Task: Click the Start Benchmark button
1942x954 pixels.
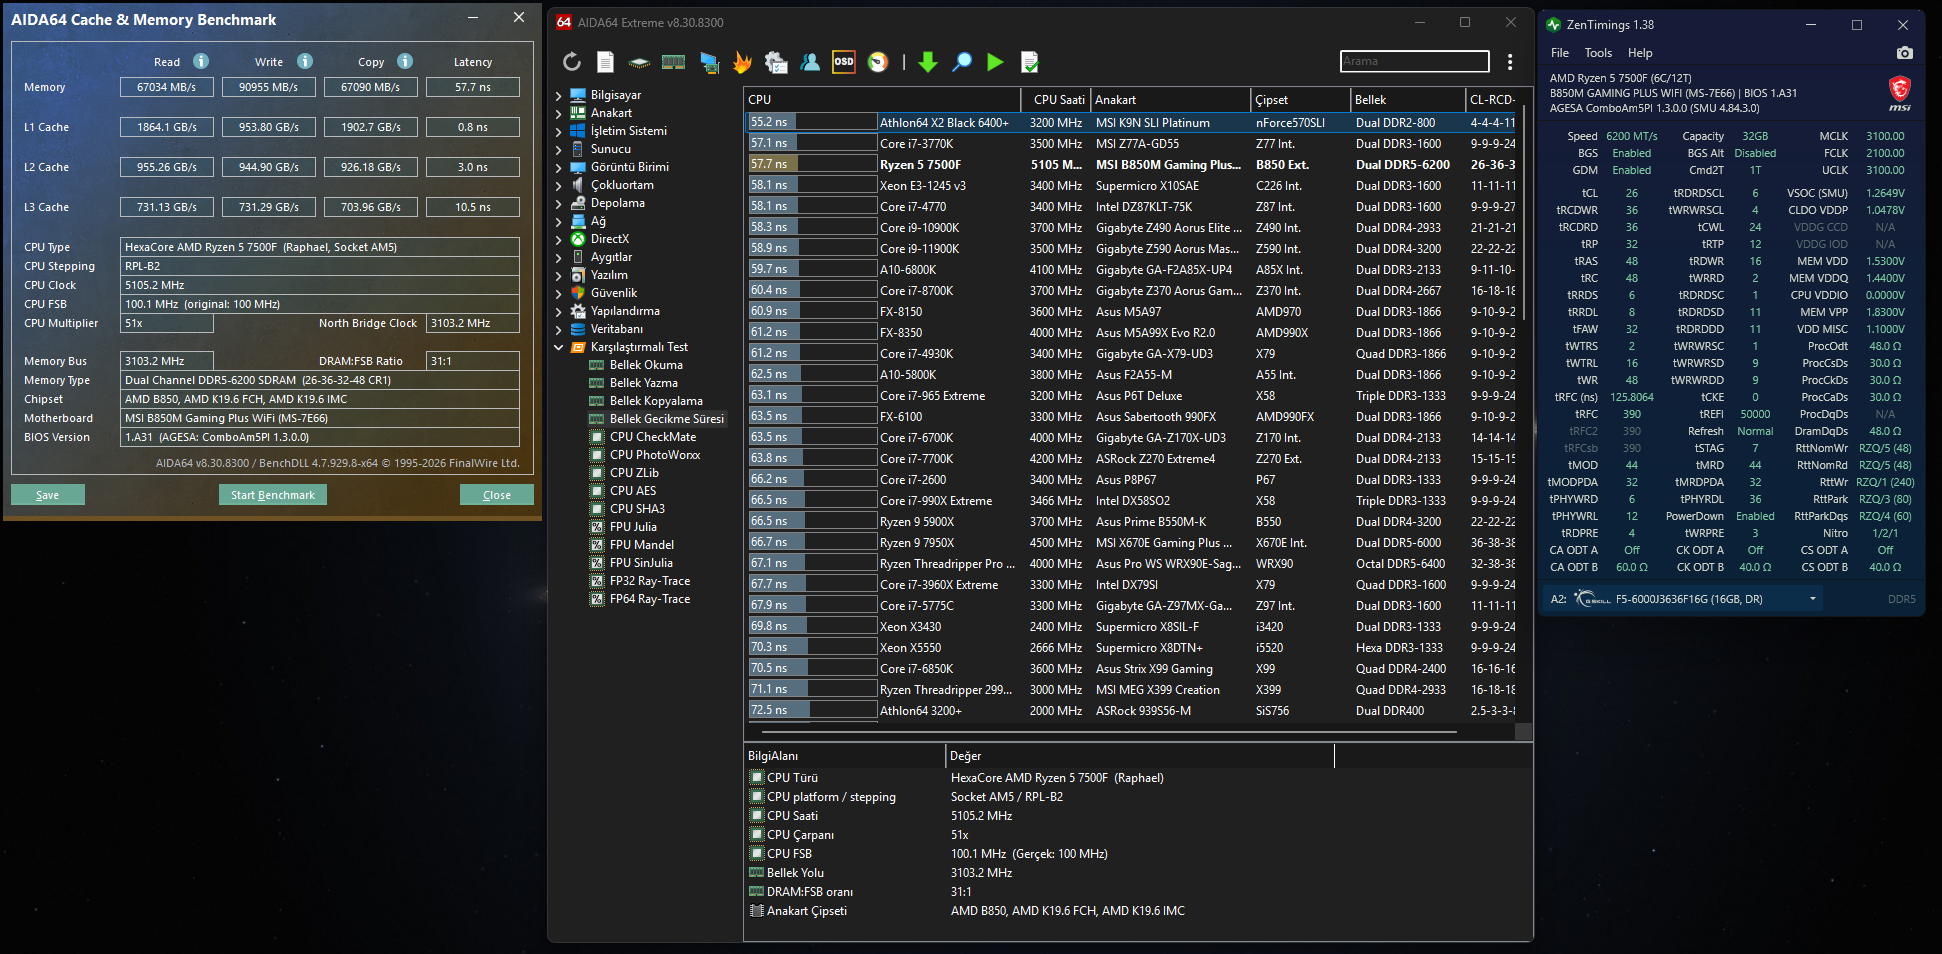Action: [273, 495]
